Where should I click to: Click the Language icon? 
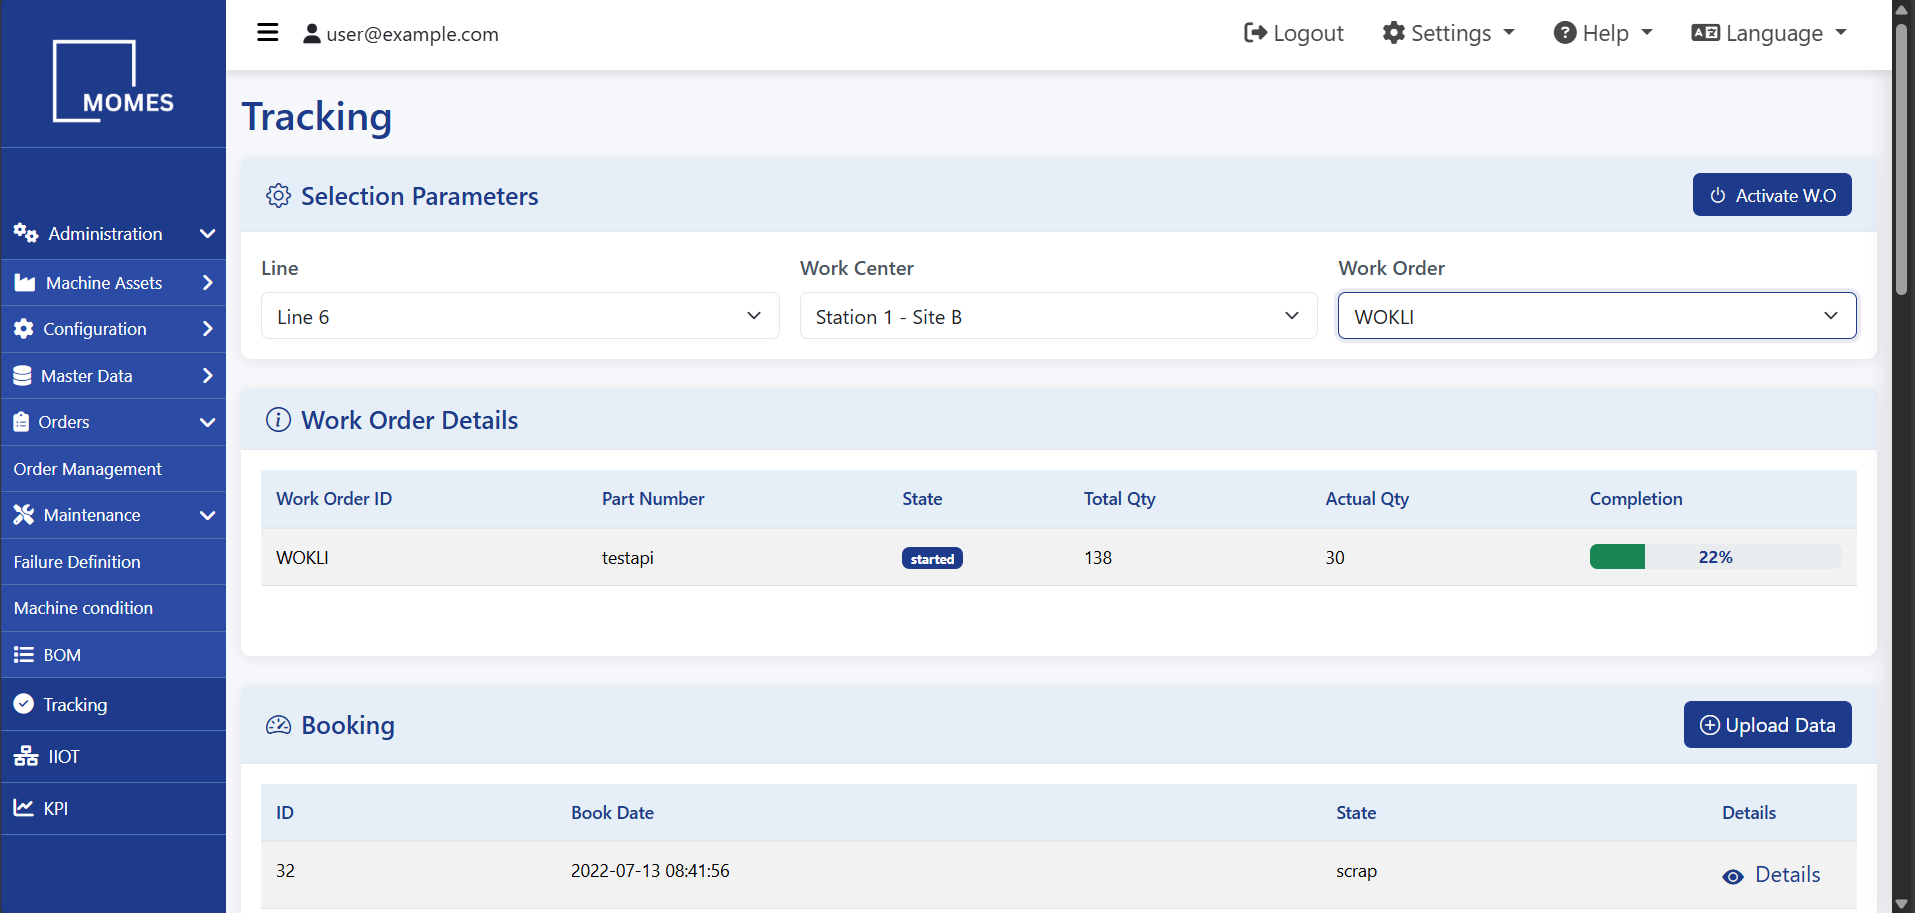(1705, 33)
